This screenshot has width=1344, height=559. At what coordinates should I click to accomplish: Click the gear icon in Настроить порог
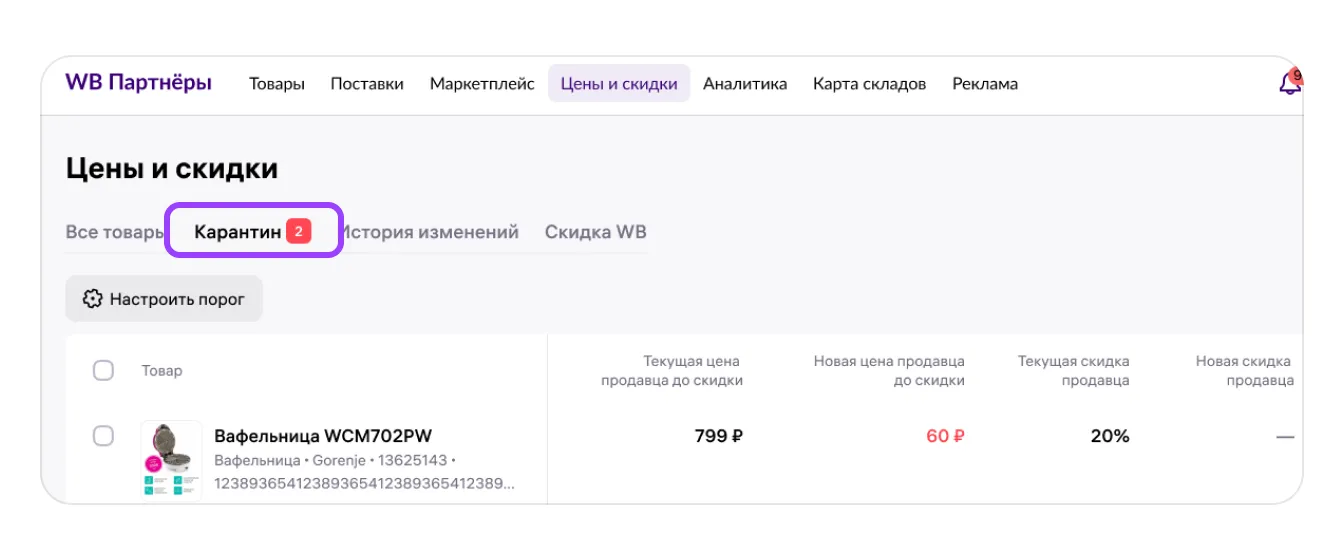coord(93,299)
